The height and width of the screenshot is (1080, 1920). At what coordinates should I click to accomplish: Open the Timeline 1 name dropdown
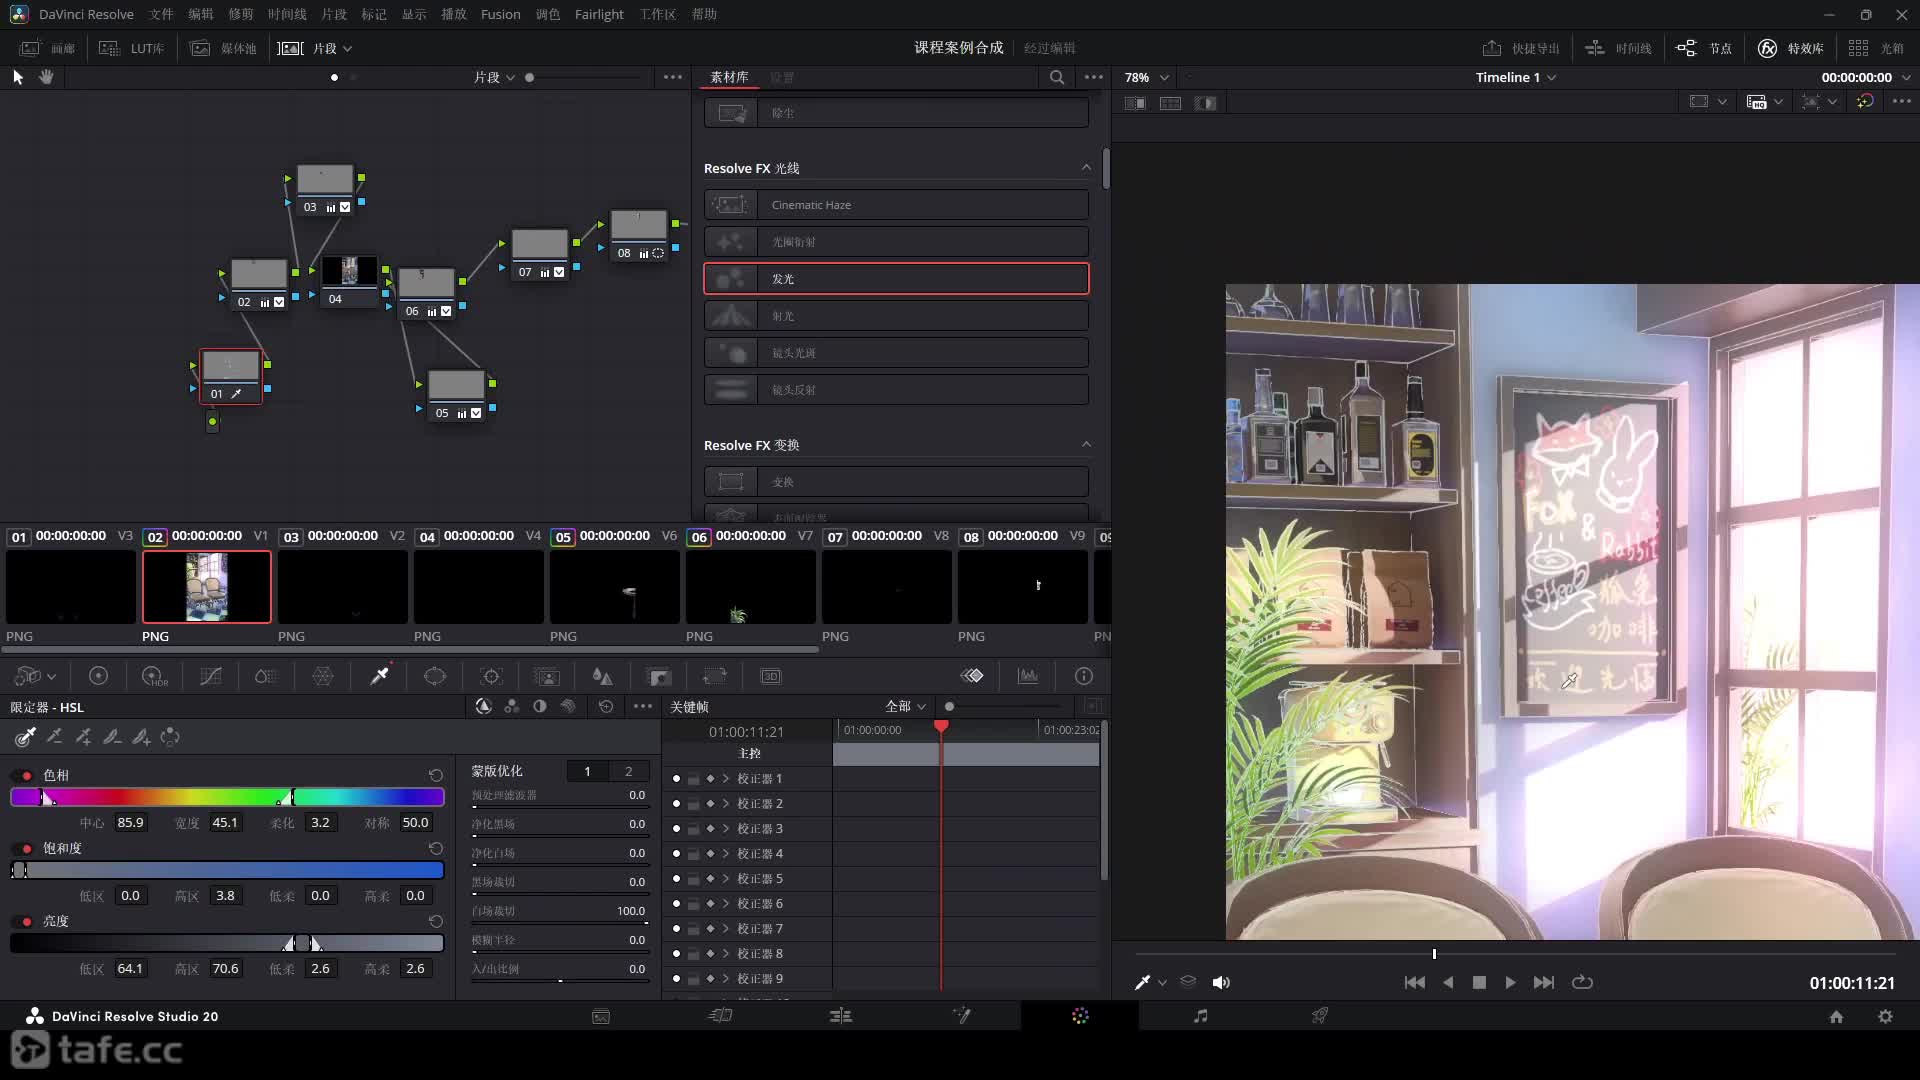1515,77
